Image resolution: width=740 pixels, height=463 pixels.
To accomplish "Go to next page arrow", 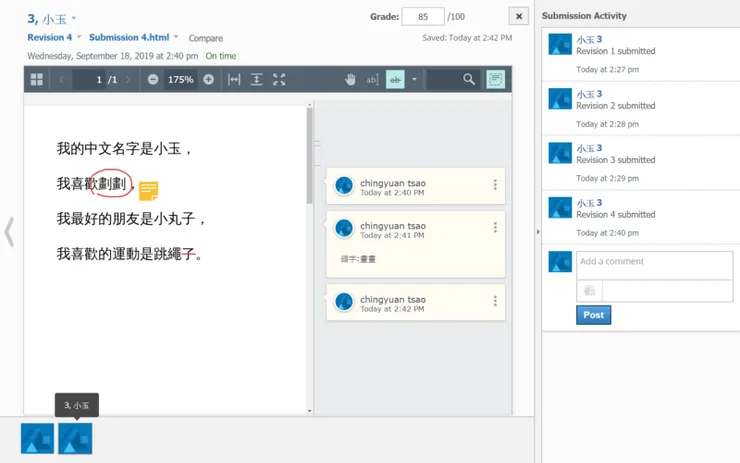I will pyautogui.click(x=128, y=79).
